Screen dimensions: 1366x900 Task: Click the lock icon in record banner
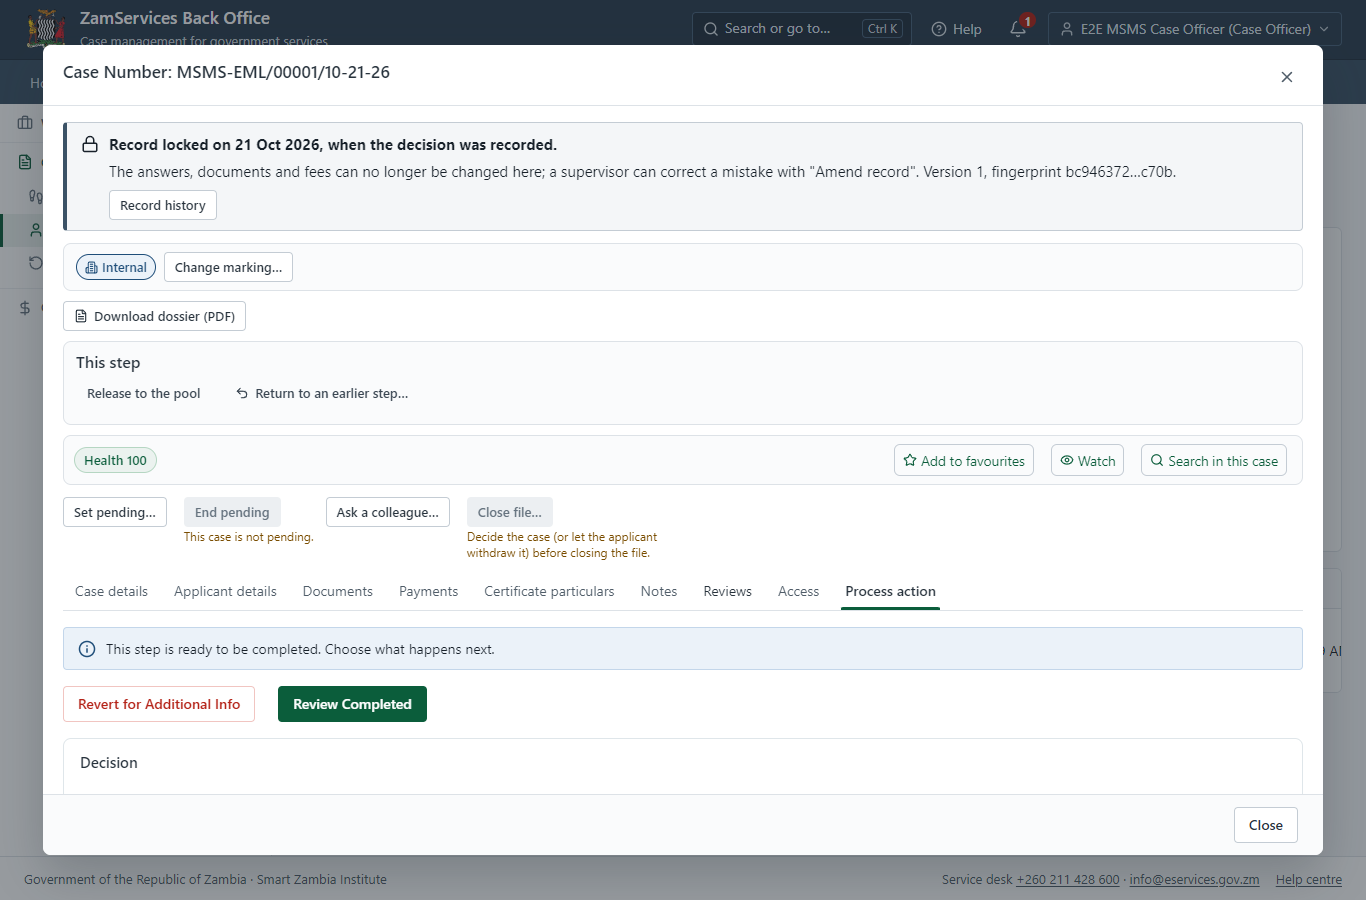point(90,144)
